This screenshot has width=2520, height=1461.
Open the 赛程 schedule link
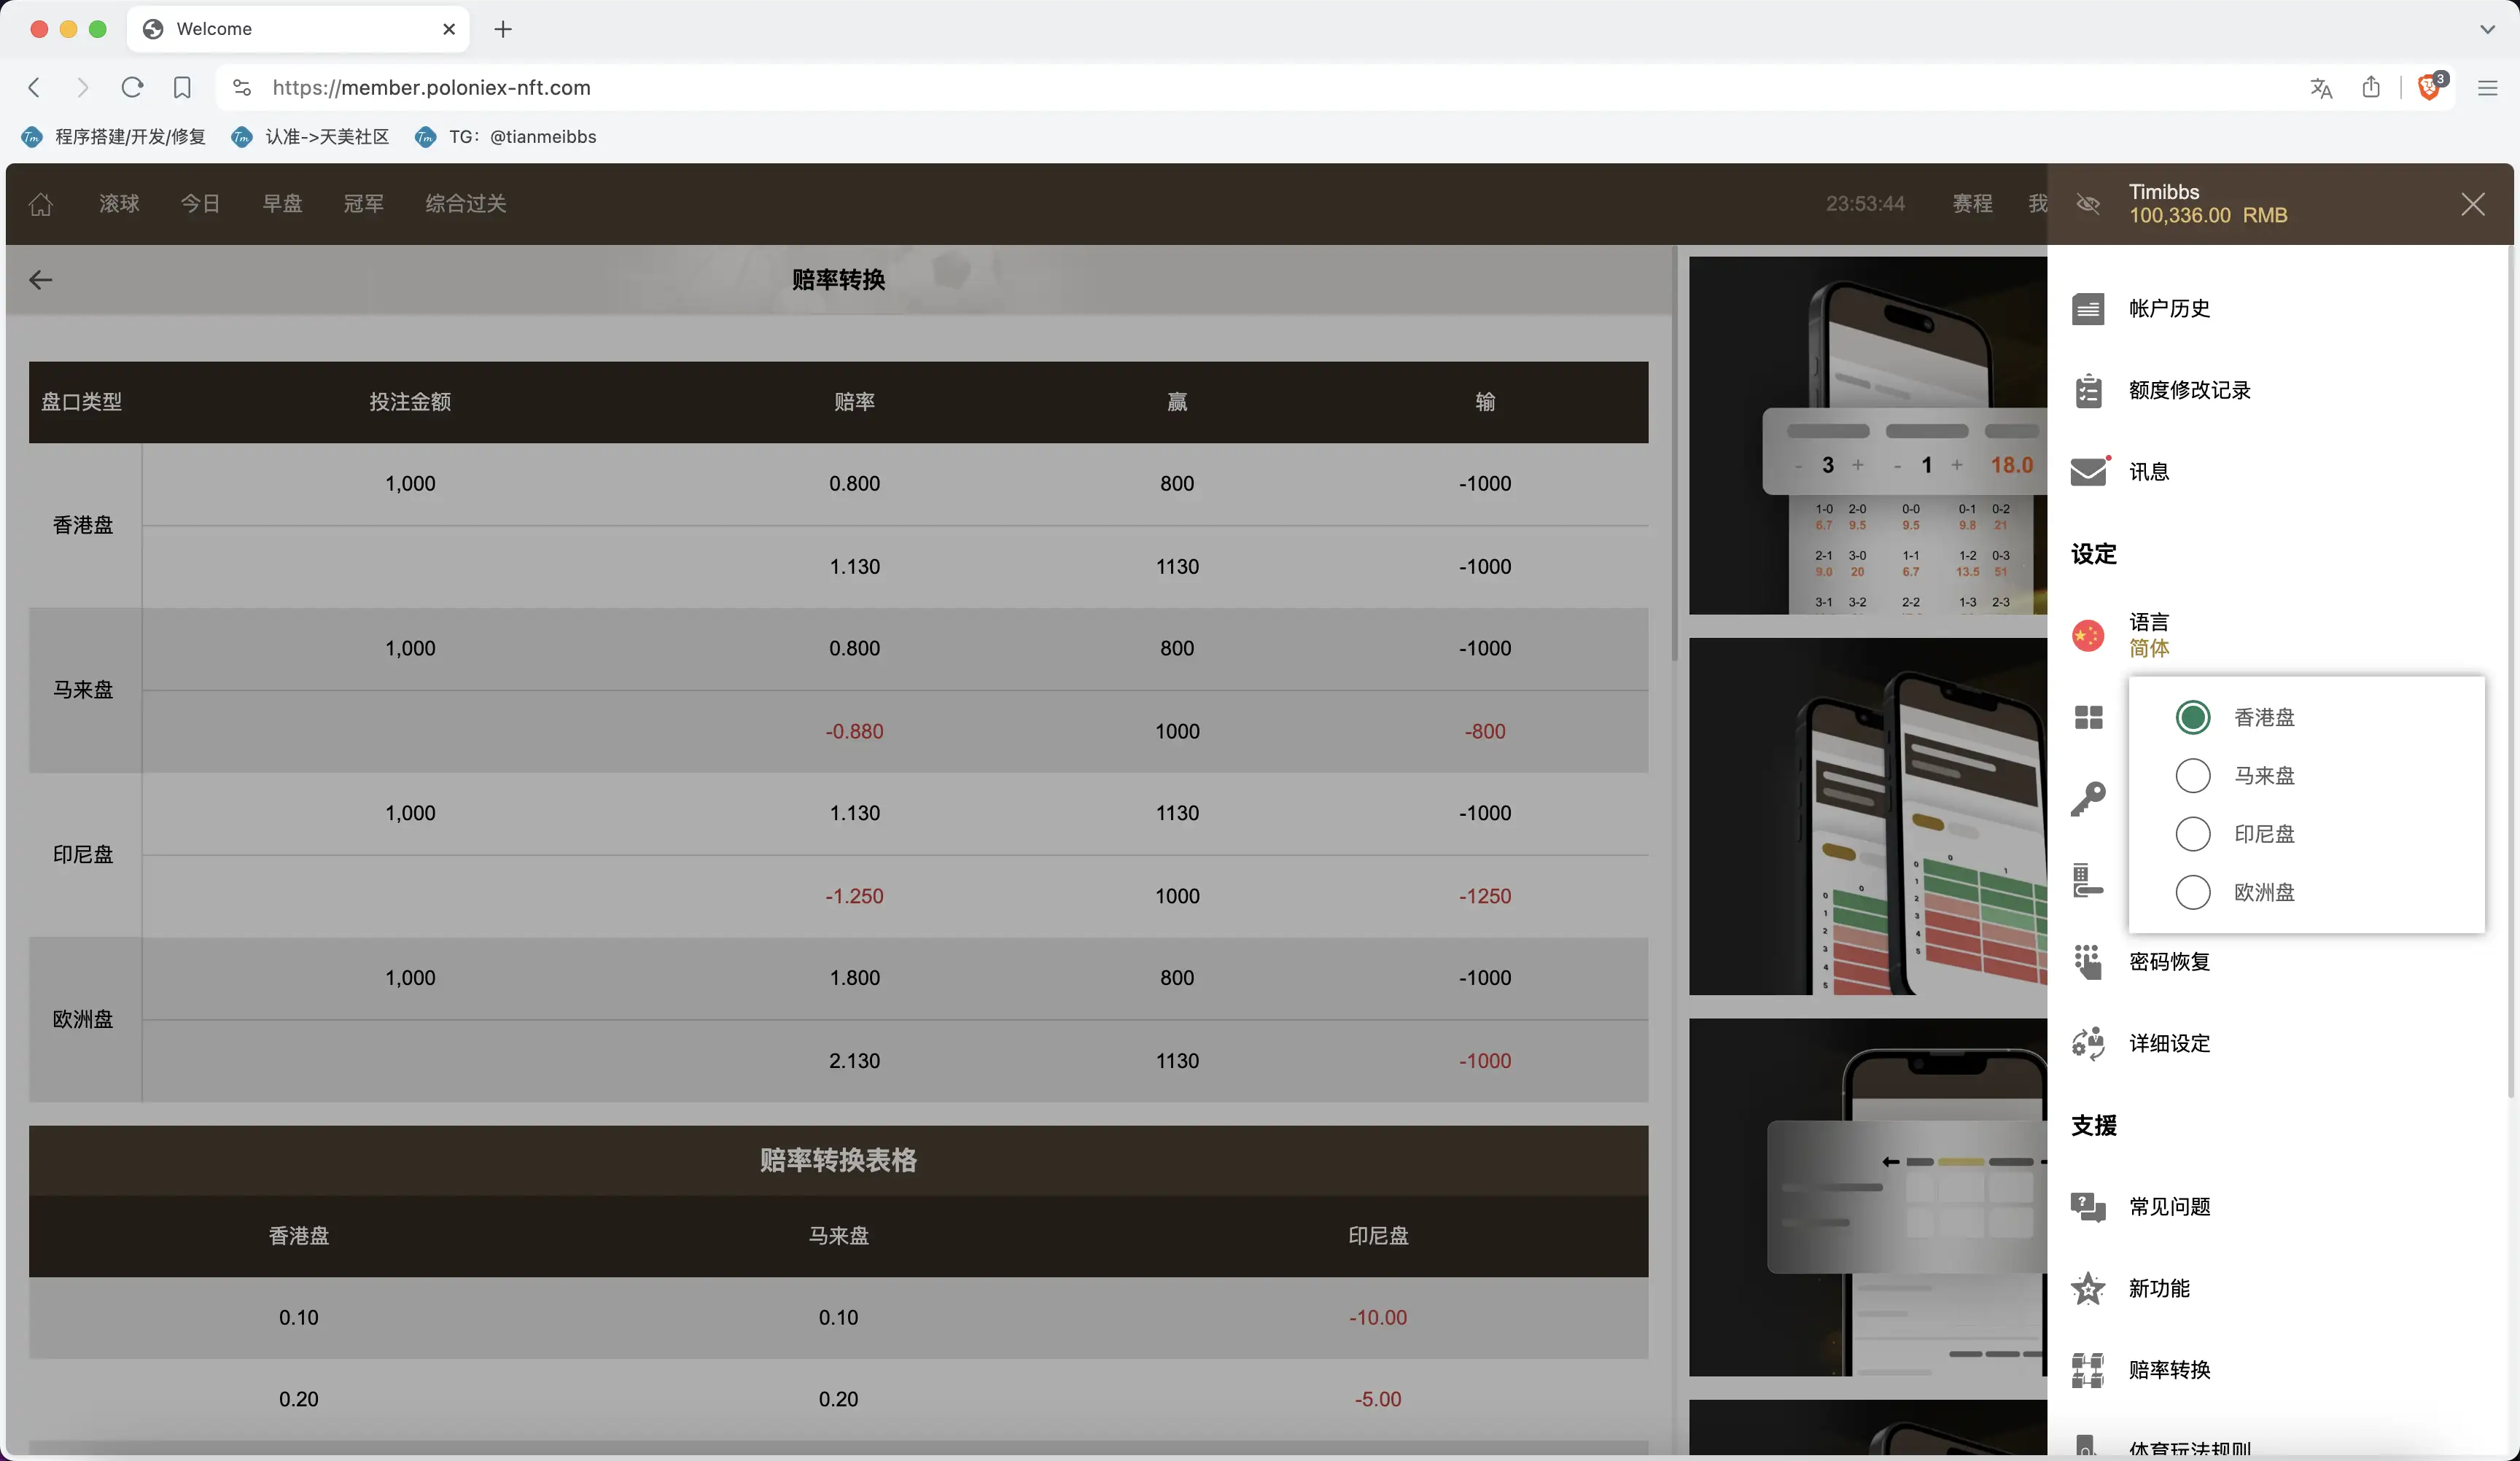point(1972,204)
